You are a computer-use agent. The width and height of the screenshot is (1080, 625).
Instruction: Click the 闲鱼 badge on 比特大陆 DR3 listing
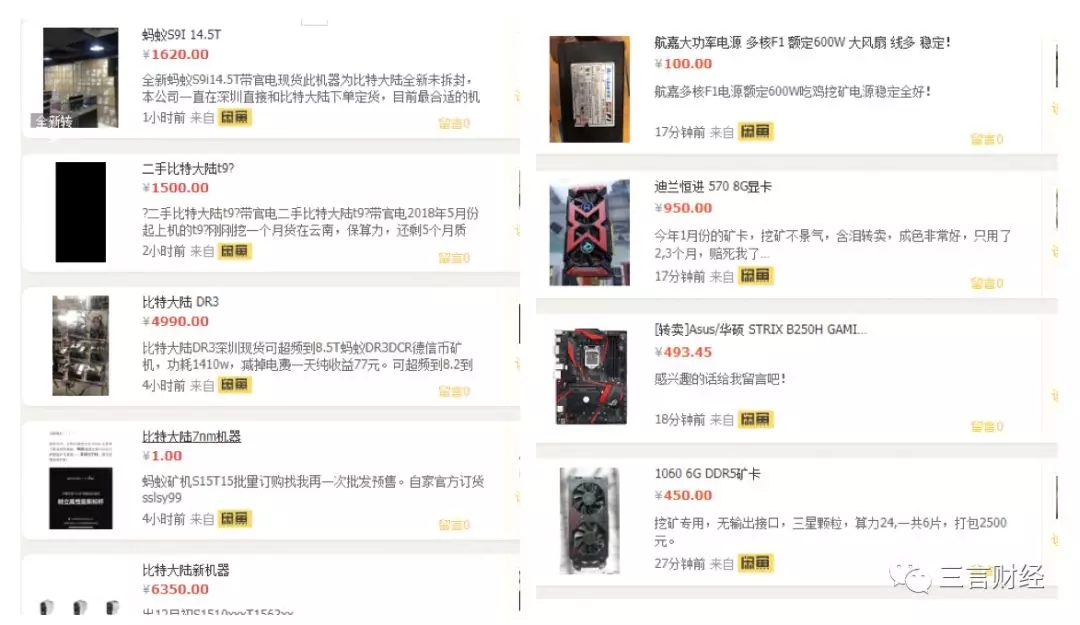pyautogui.click(x=235, y=385)
